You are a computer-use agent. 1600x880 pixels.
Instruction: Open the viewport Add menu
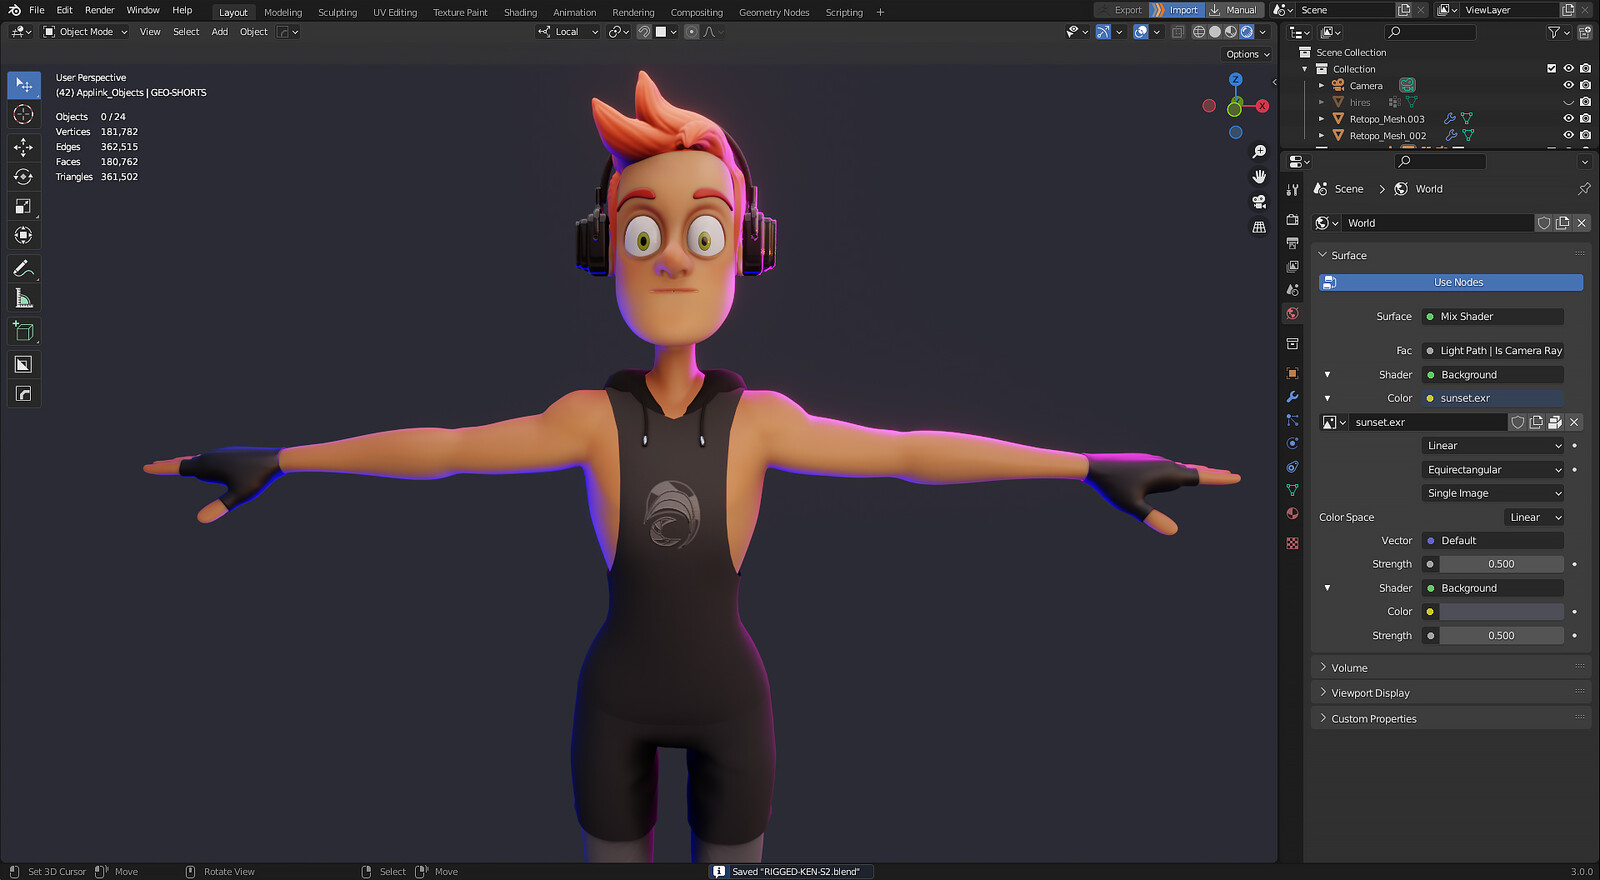(220, 32)
